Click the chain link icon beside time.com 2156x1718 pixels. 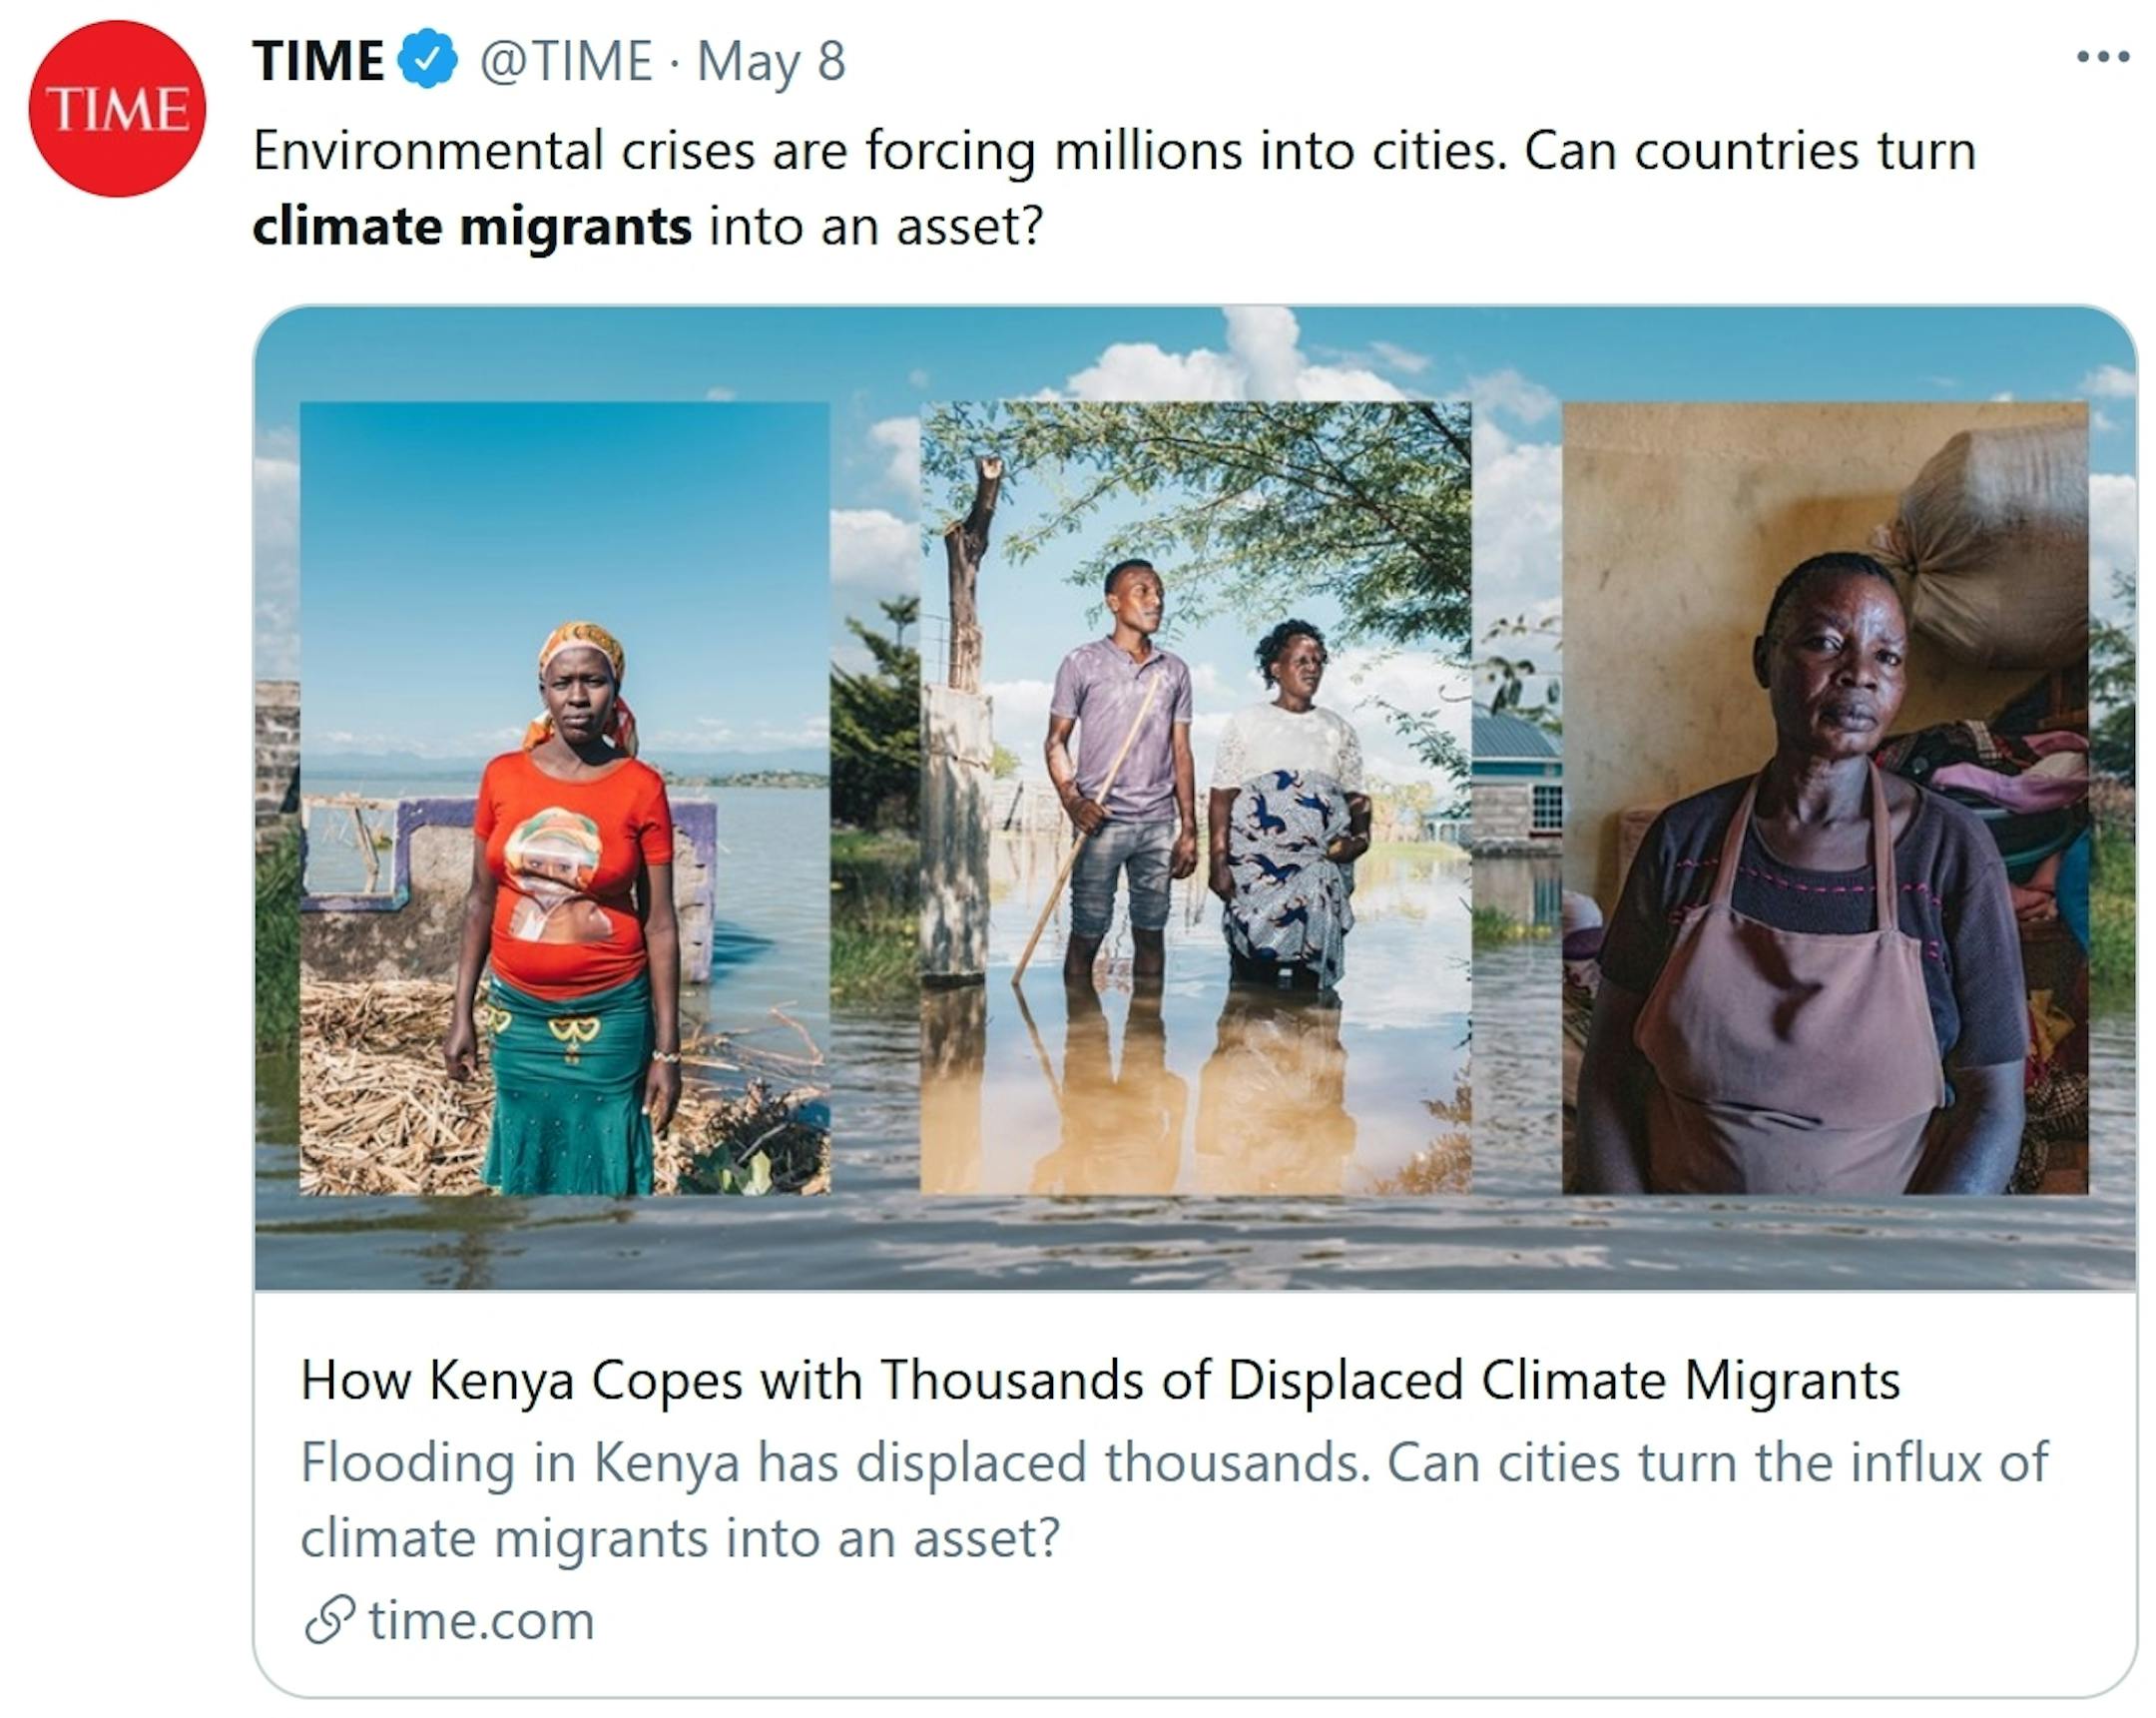click(x=329, y=1619)
